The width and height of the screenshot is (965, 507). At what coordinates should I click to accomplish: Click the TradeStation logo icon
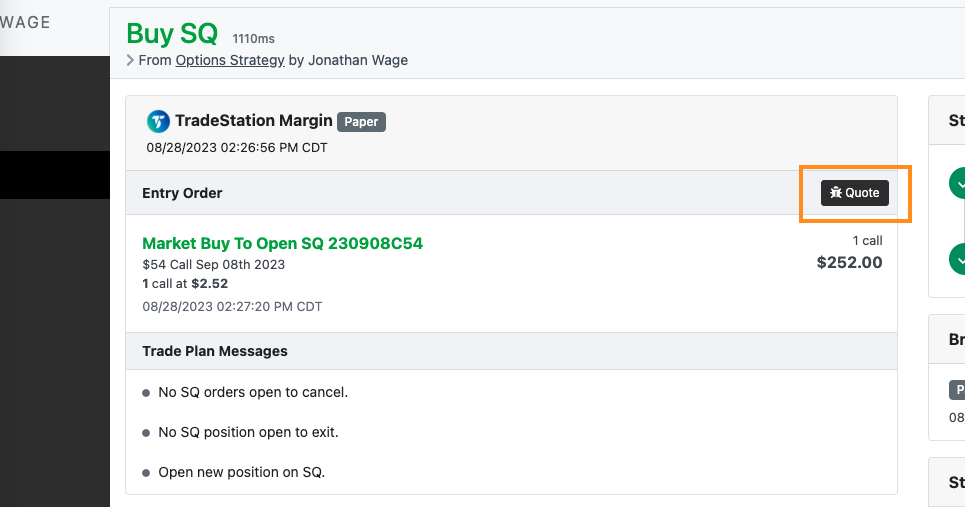coord(158,121)
